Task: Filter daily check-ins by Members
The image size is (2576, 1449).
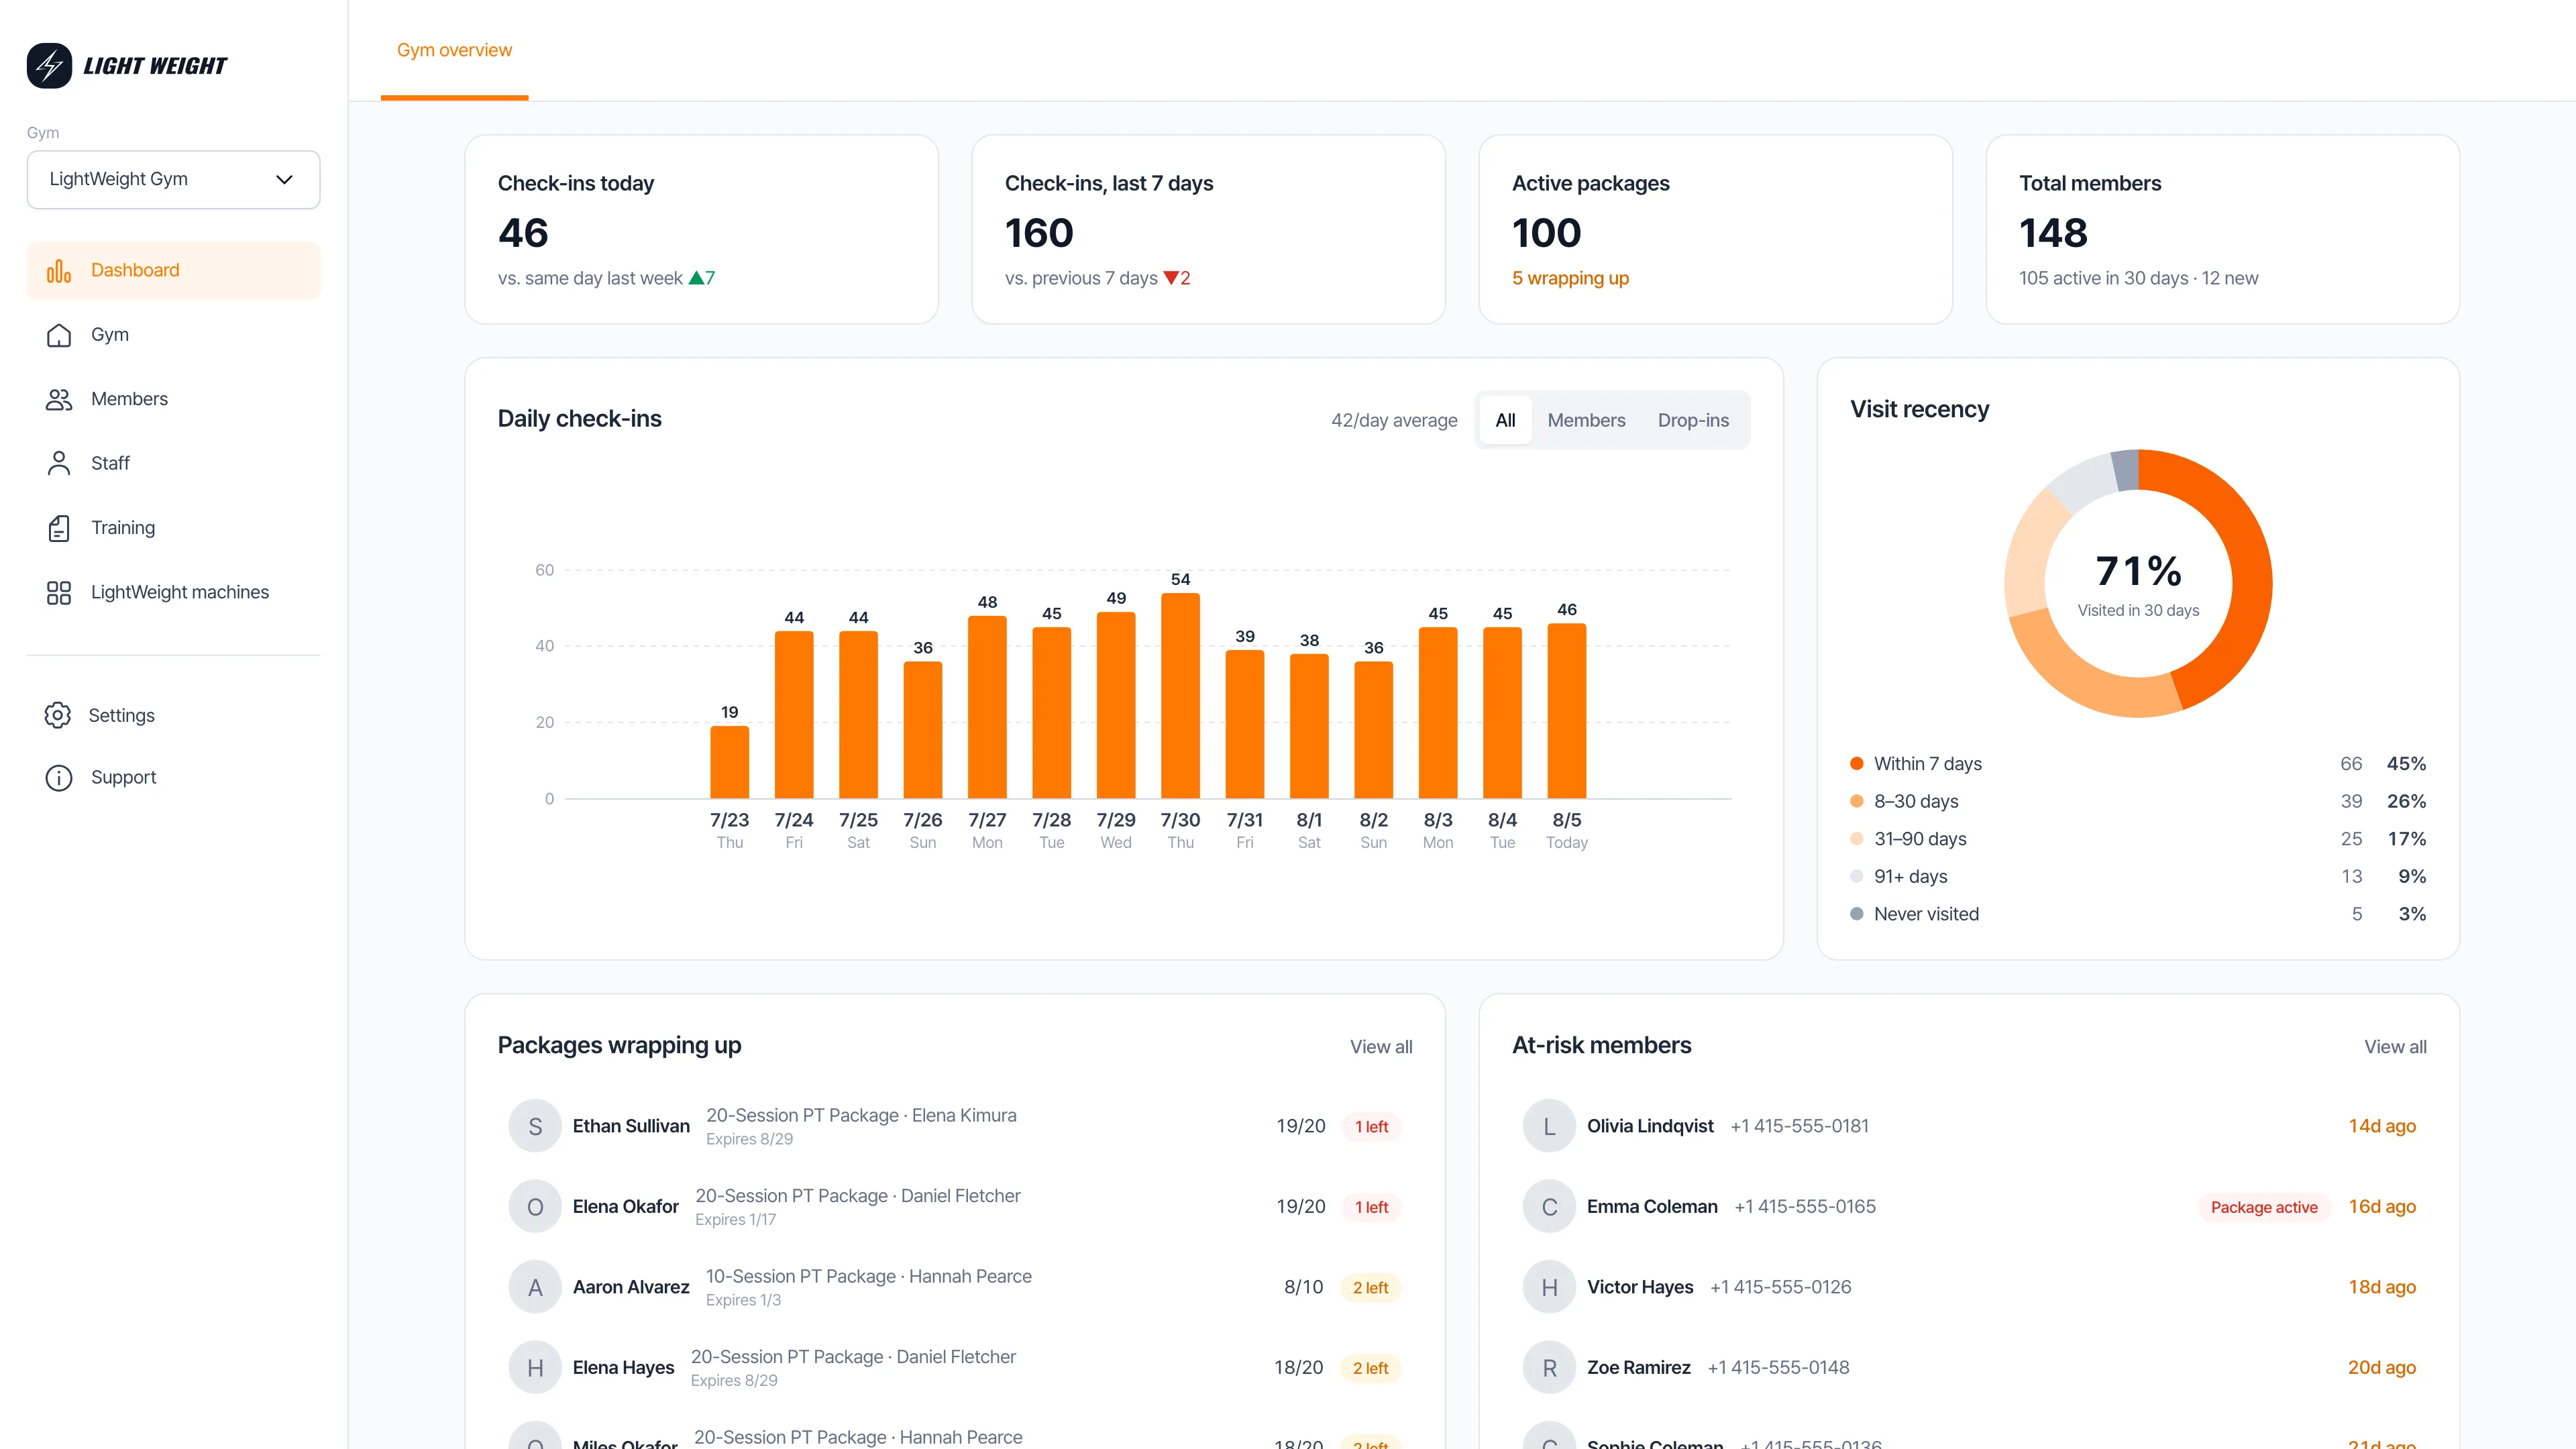Action: (1586, 420)
